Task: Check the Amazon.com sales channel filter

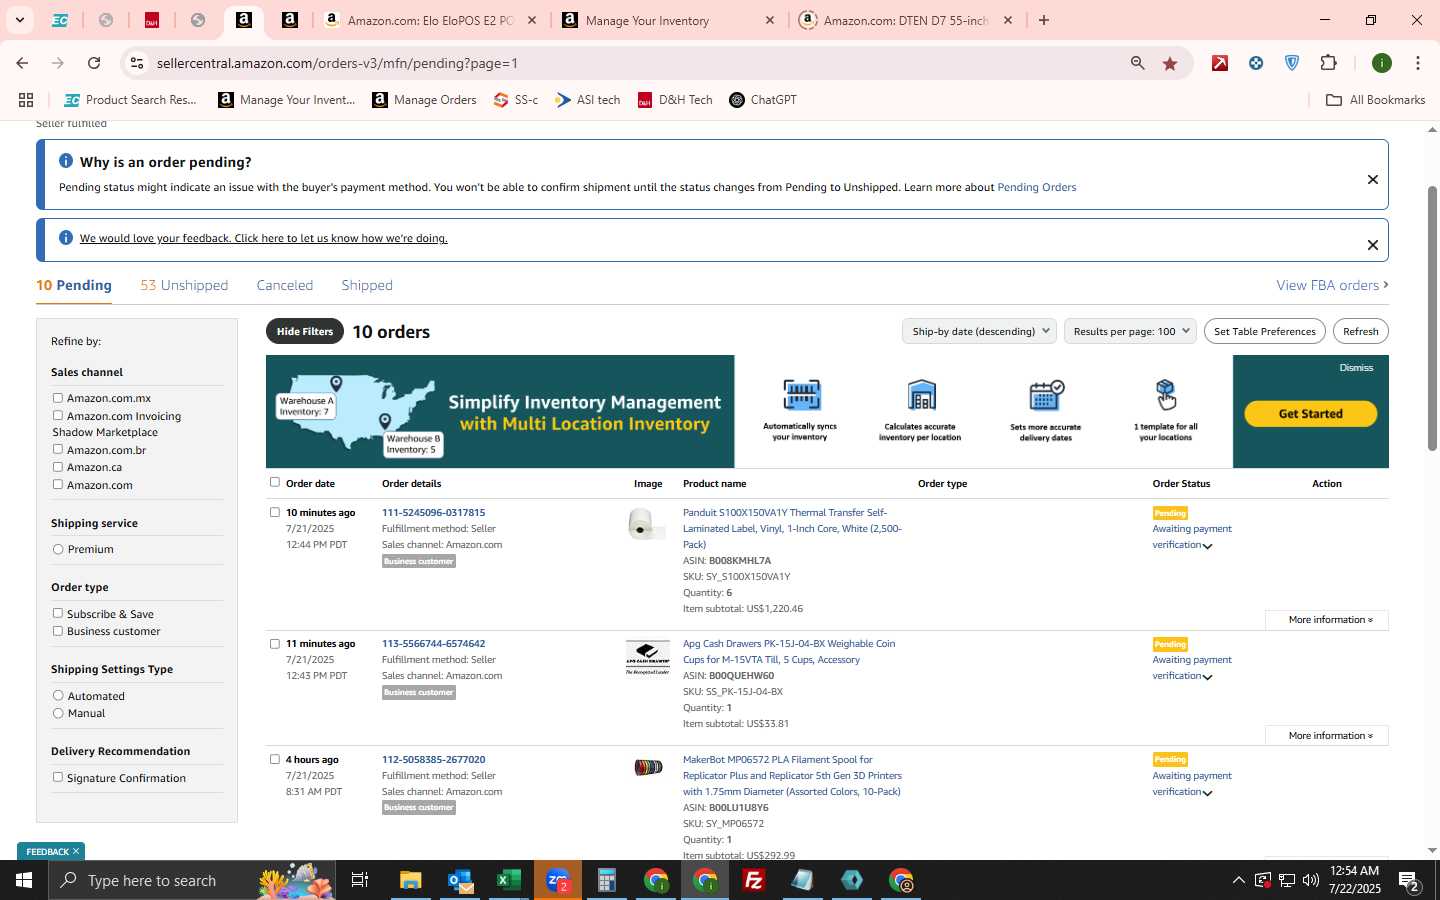Action: (58, 484)
